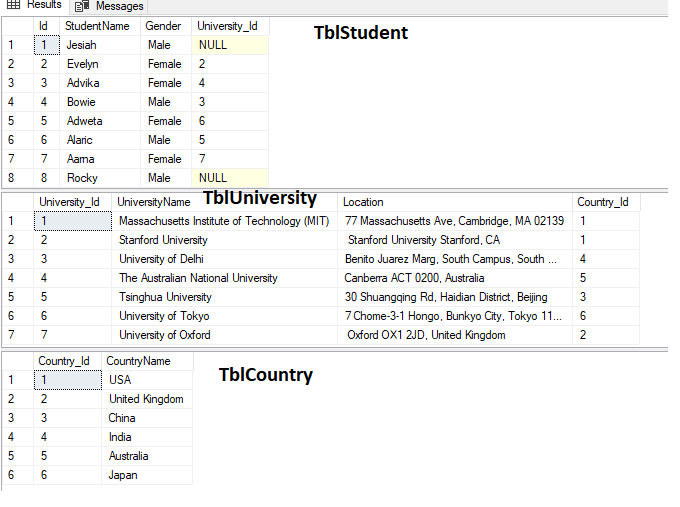The height and width of the screenshot is (507, 680).
Task: Click the Tsinghua University cell
Action: click(224, 297)
